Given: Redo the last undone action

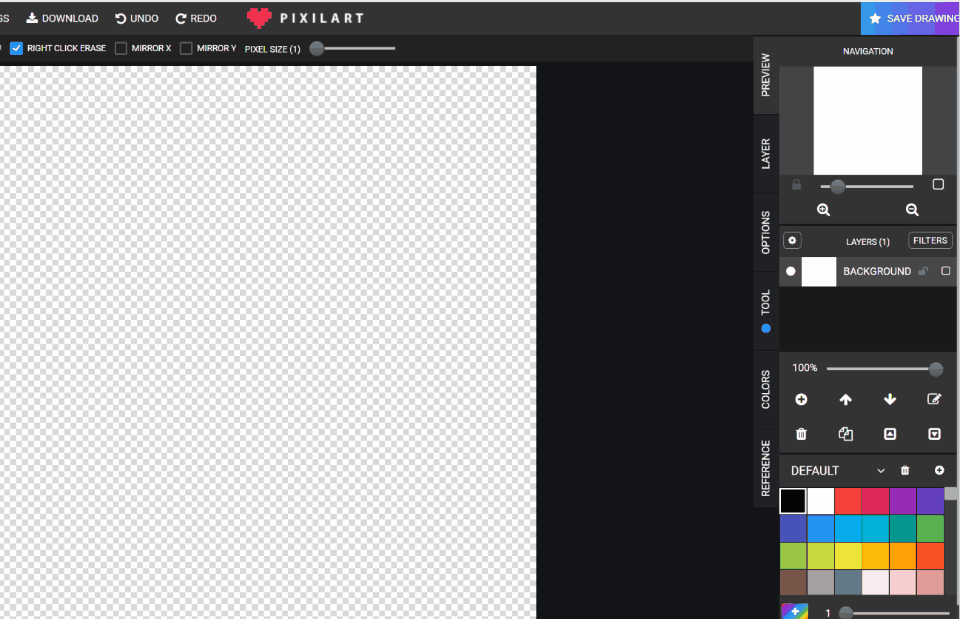Looking at the screenshot, I should pyautogui.click(x=196, y=18).
